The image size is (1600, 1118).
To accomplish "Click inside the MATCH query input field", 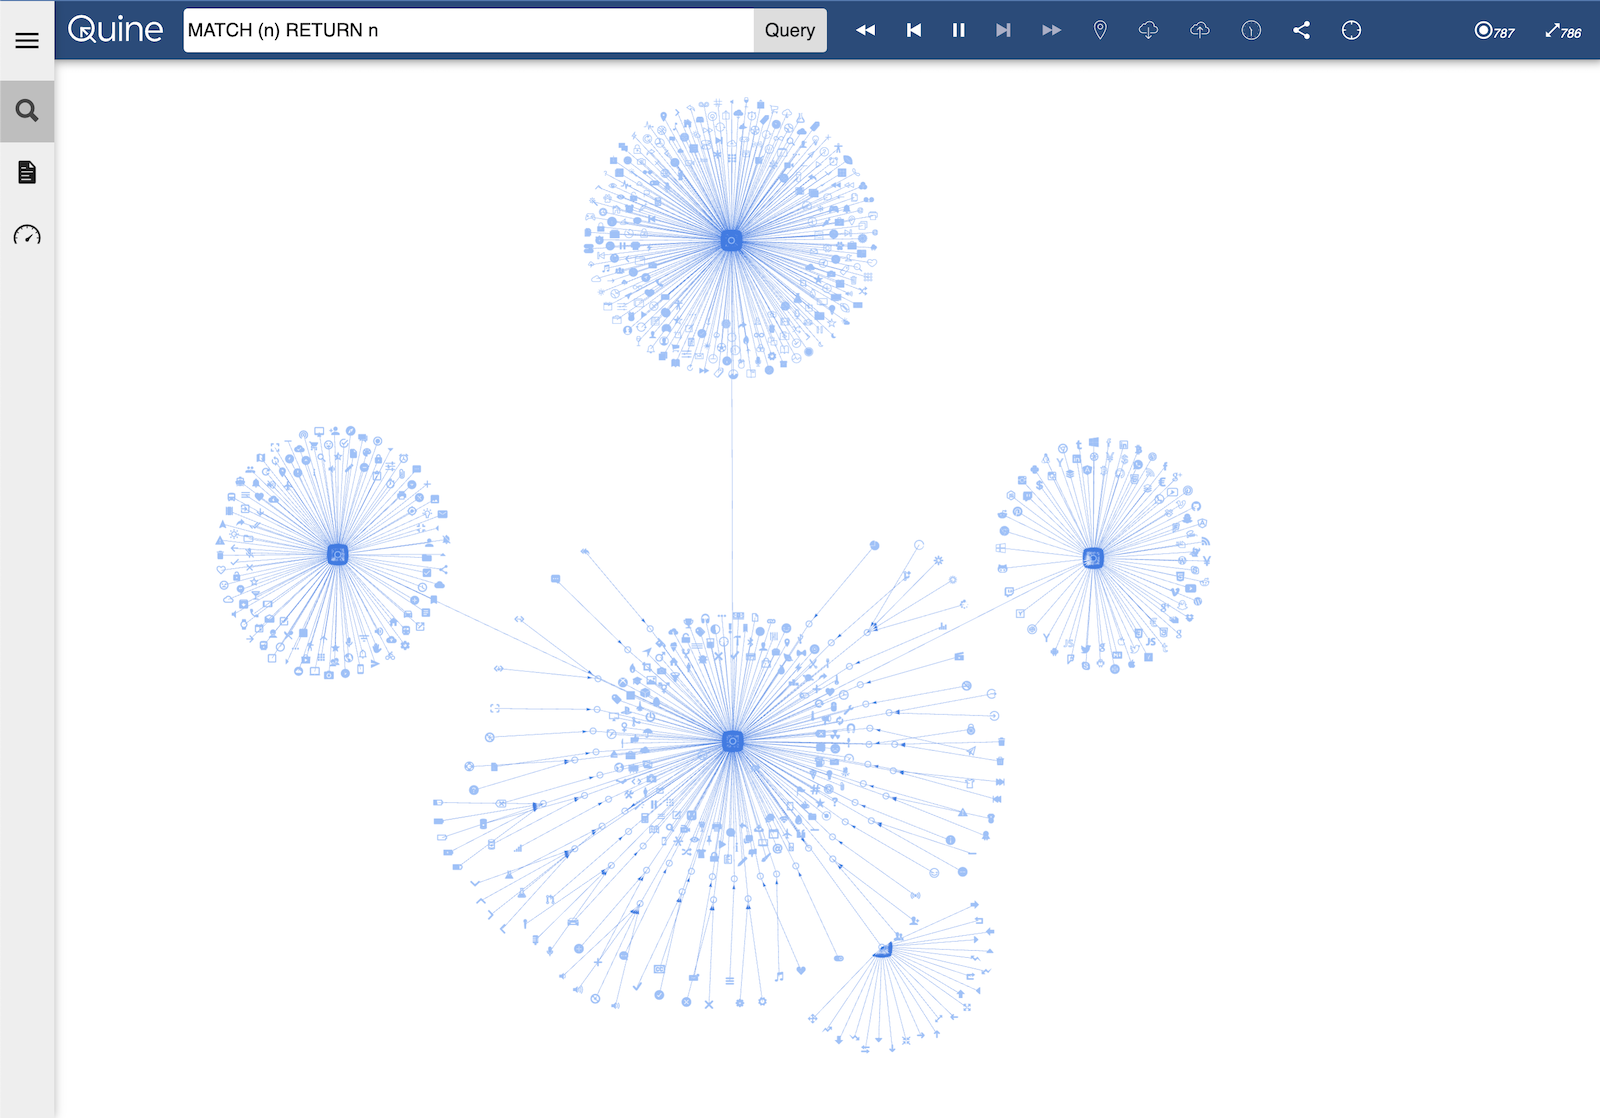I will 465,30.
